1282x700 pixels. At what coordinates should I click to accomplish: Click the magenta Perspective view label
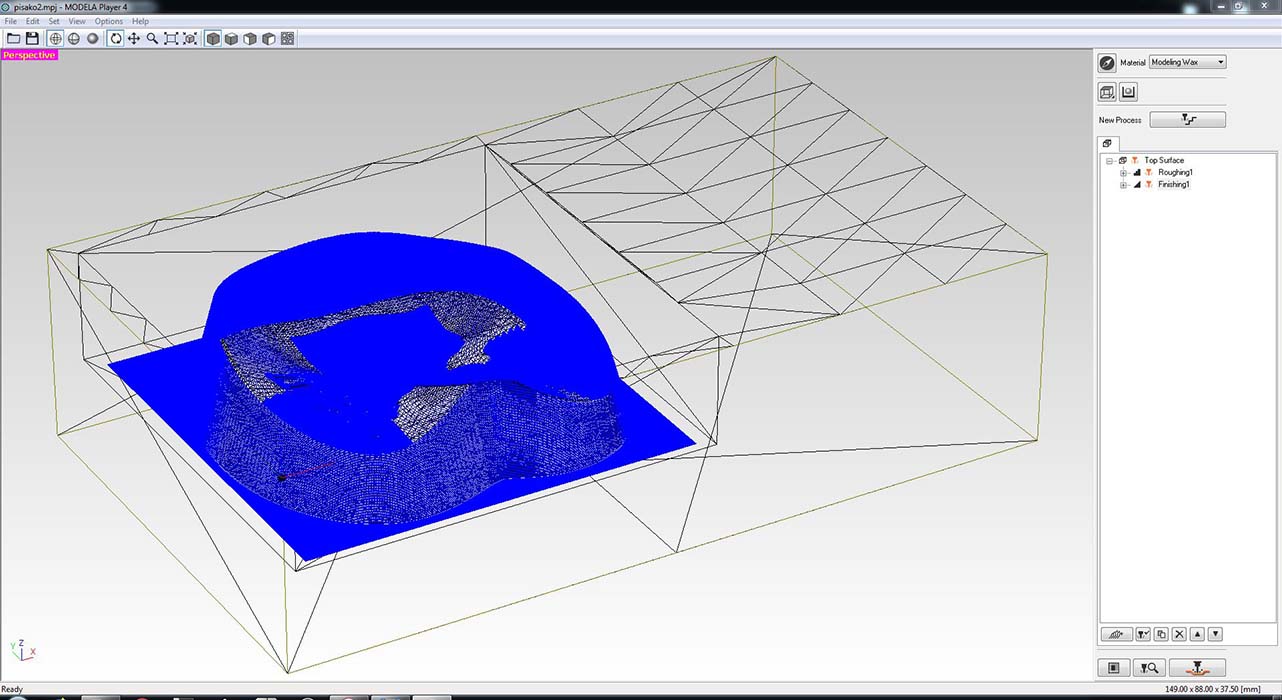pos(29,55)
